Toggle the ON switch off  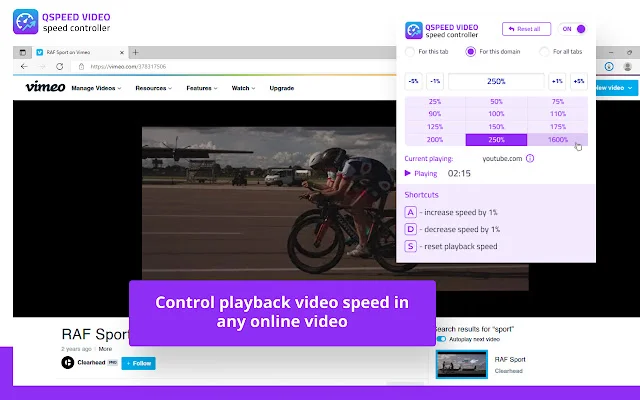coord(573,29)
